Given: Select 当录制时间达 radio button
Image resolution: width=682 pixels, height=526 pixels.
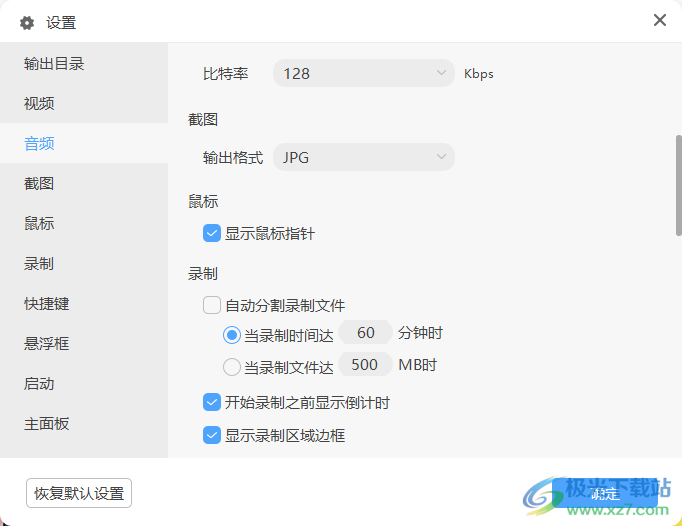Looking at the screenshot, I should [x=231, y=335].
